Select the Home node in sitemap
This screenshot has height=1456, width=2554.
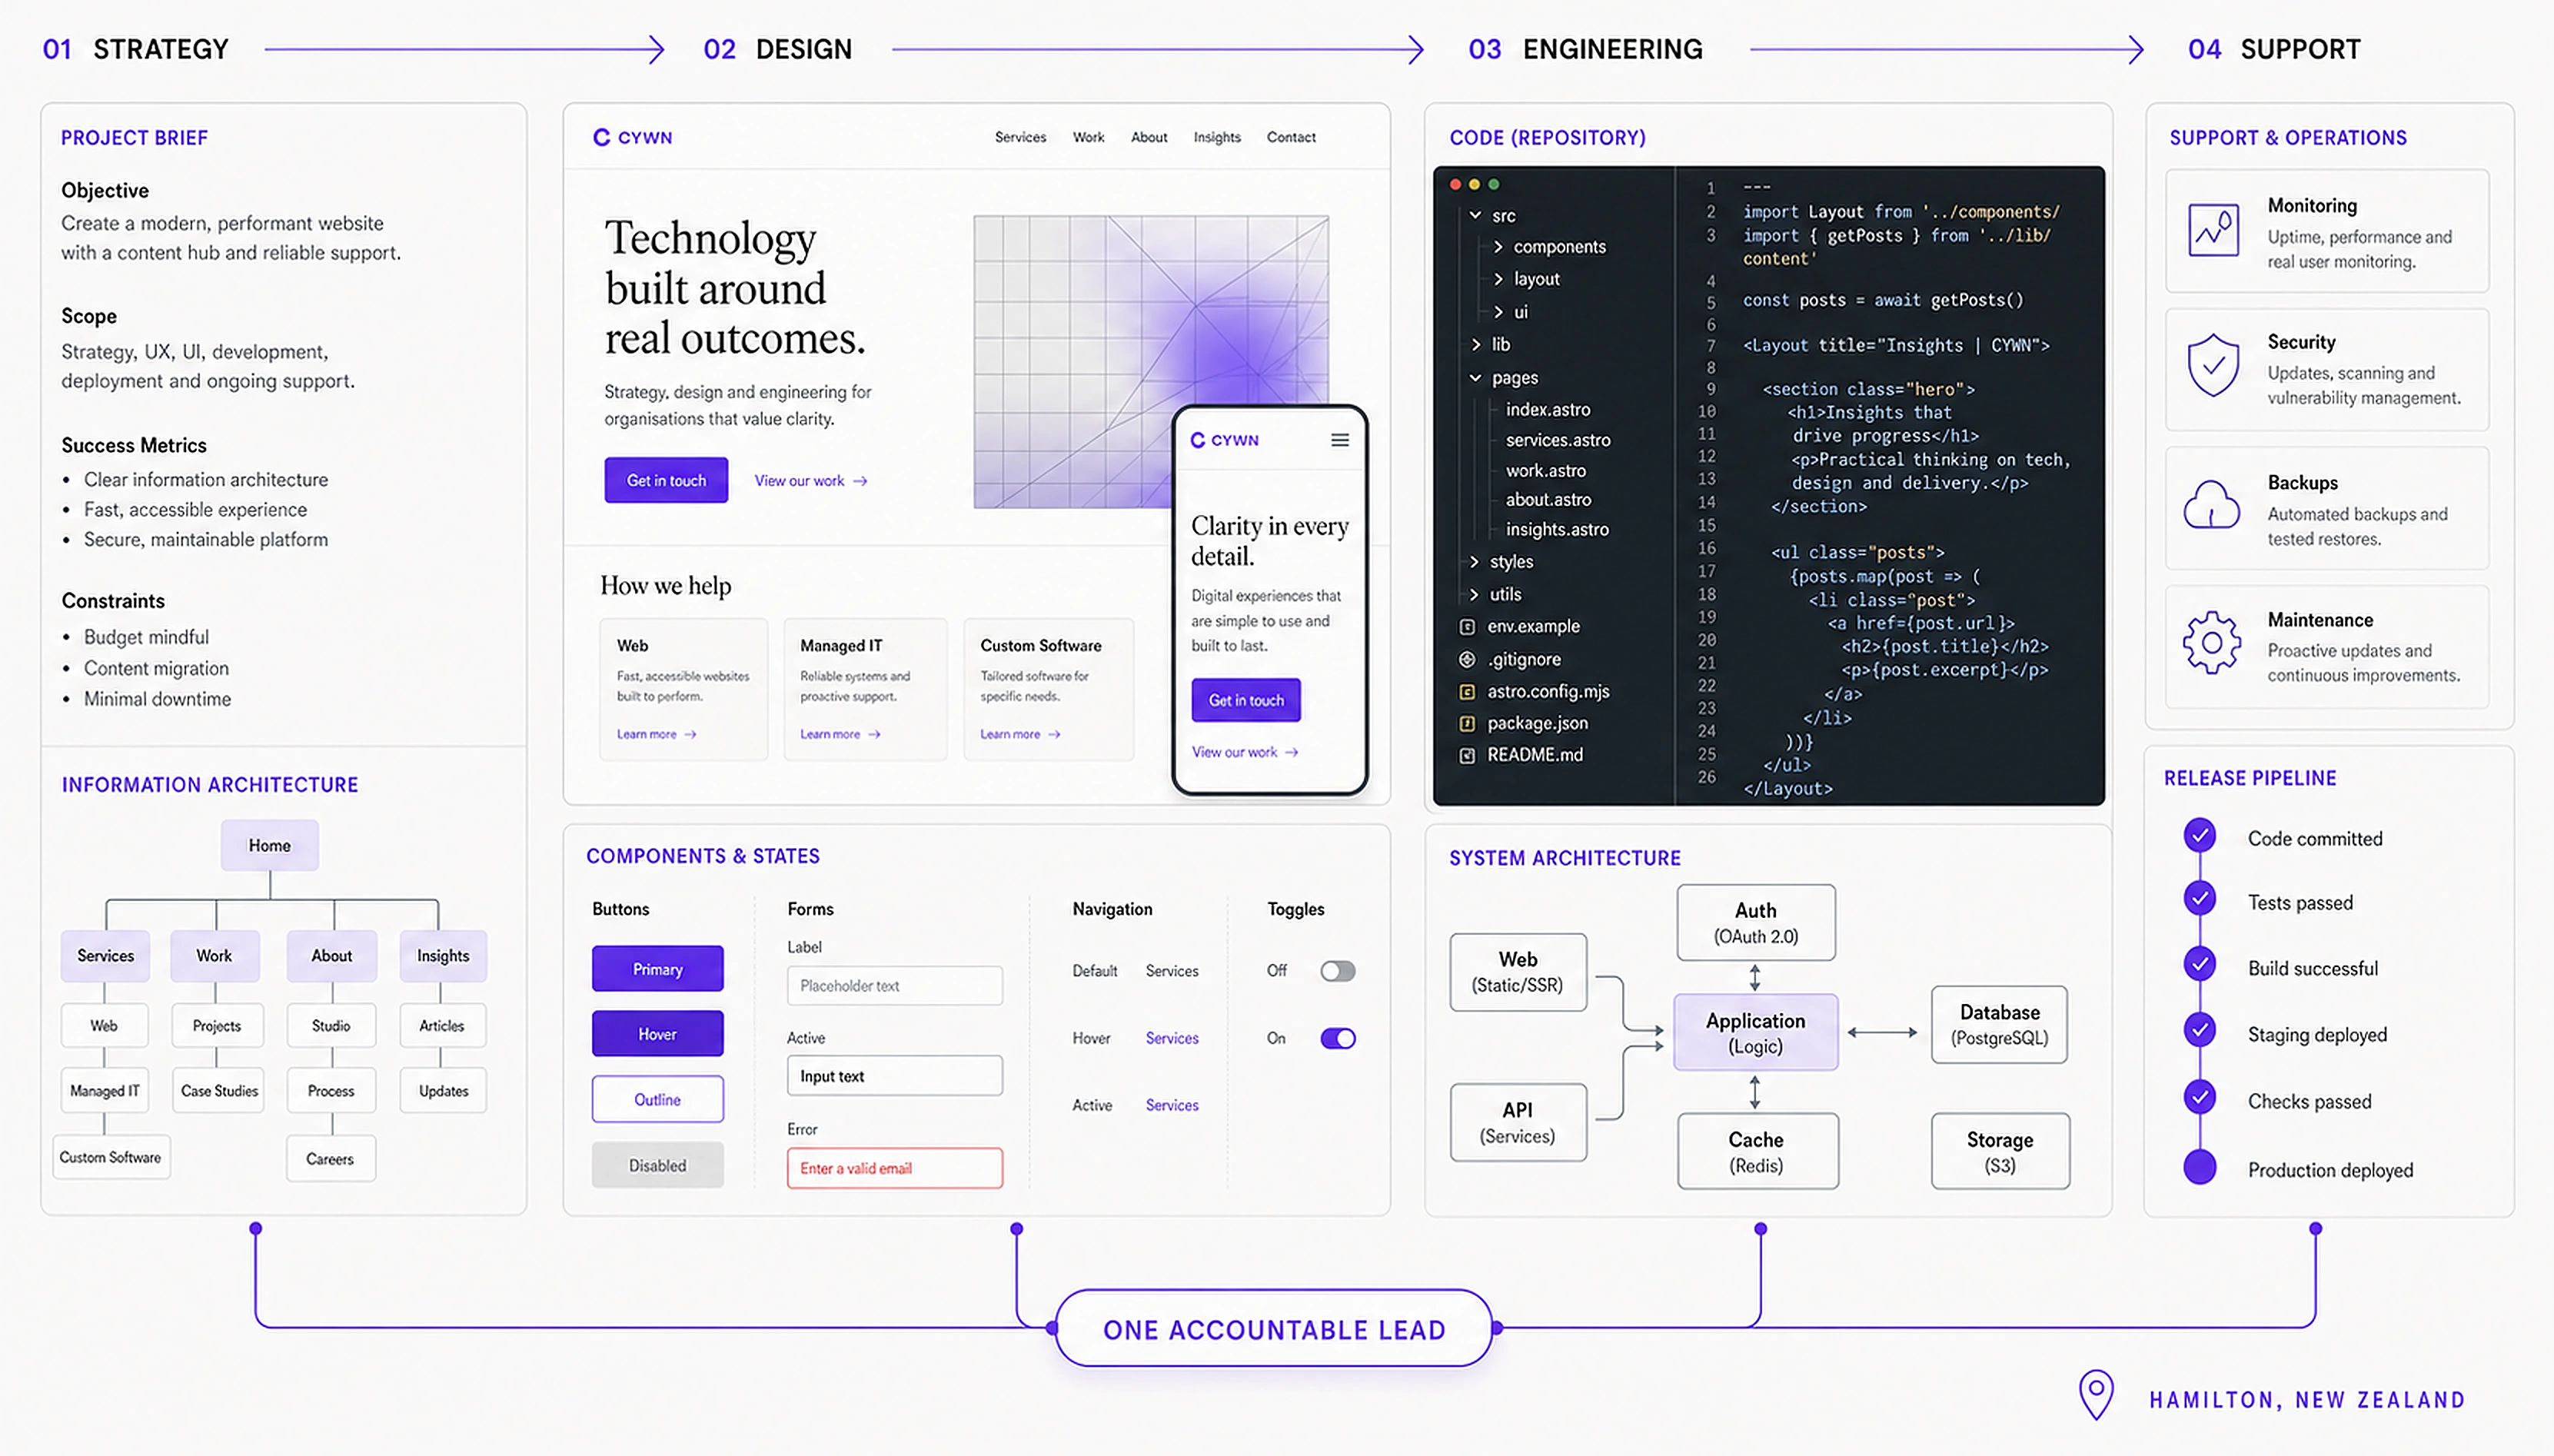[x=270, y=845]
